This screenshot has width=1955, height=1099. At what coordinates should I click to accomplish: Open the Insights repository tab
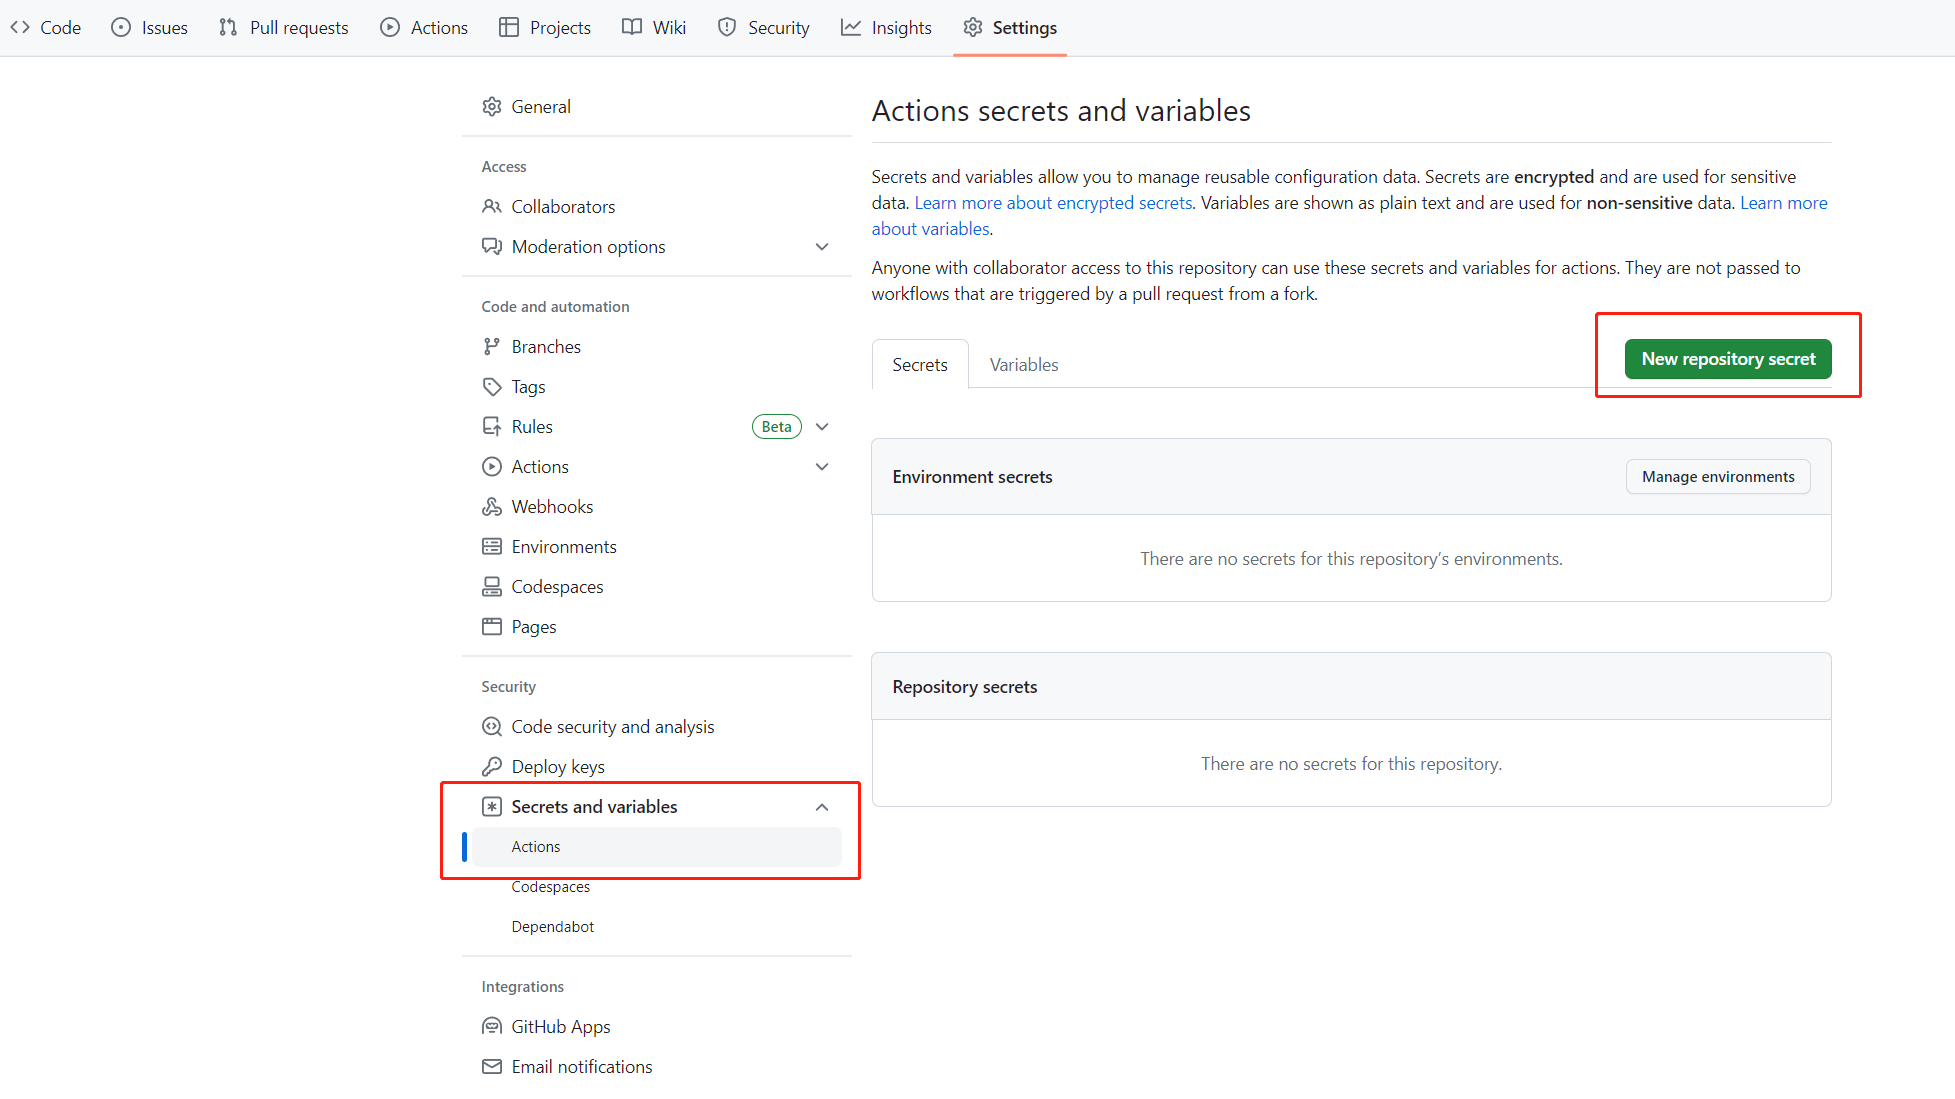(886, 28)
